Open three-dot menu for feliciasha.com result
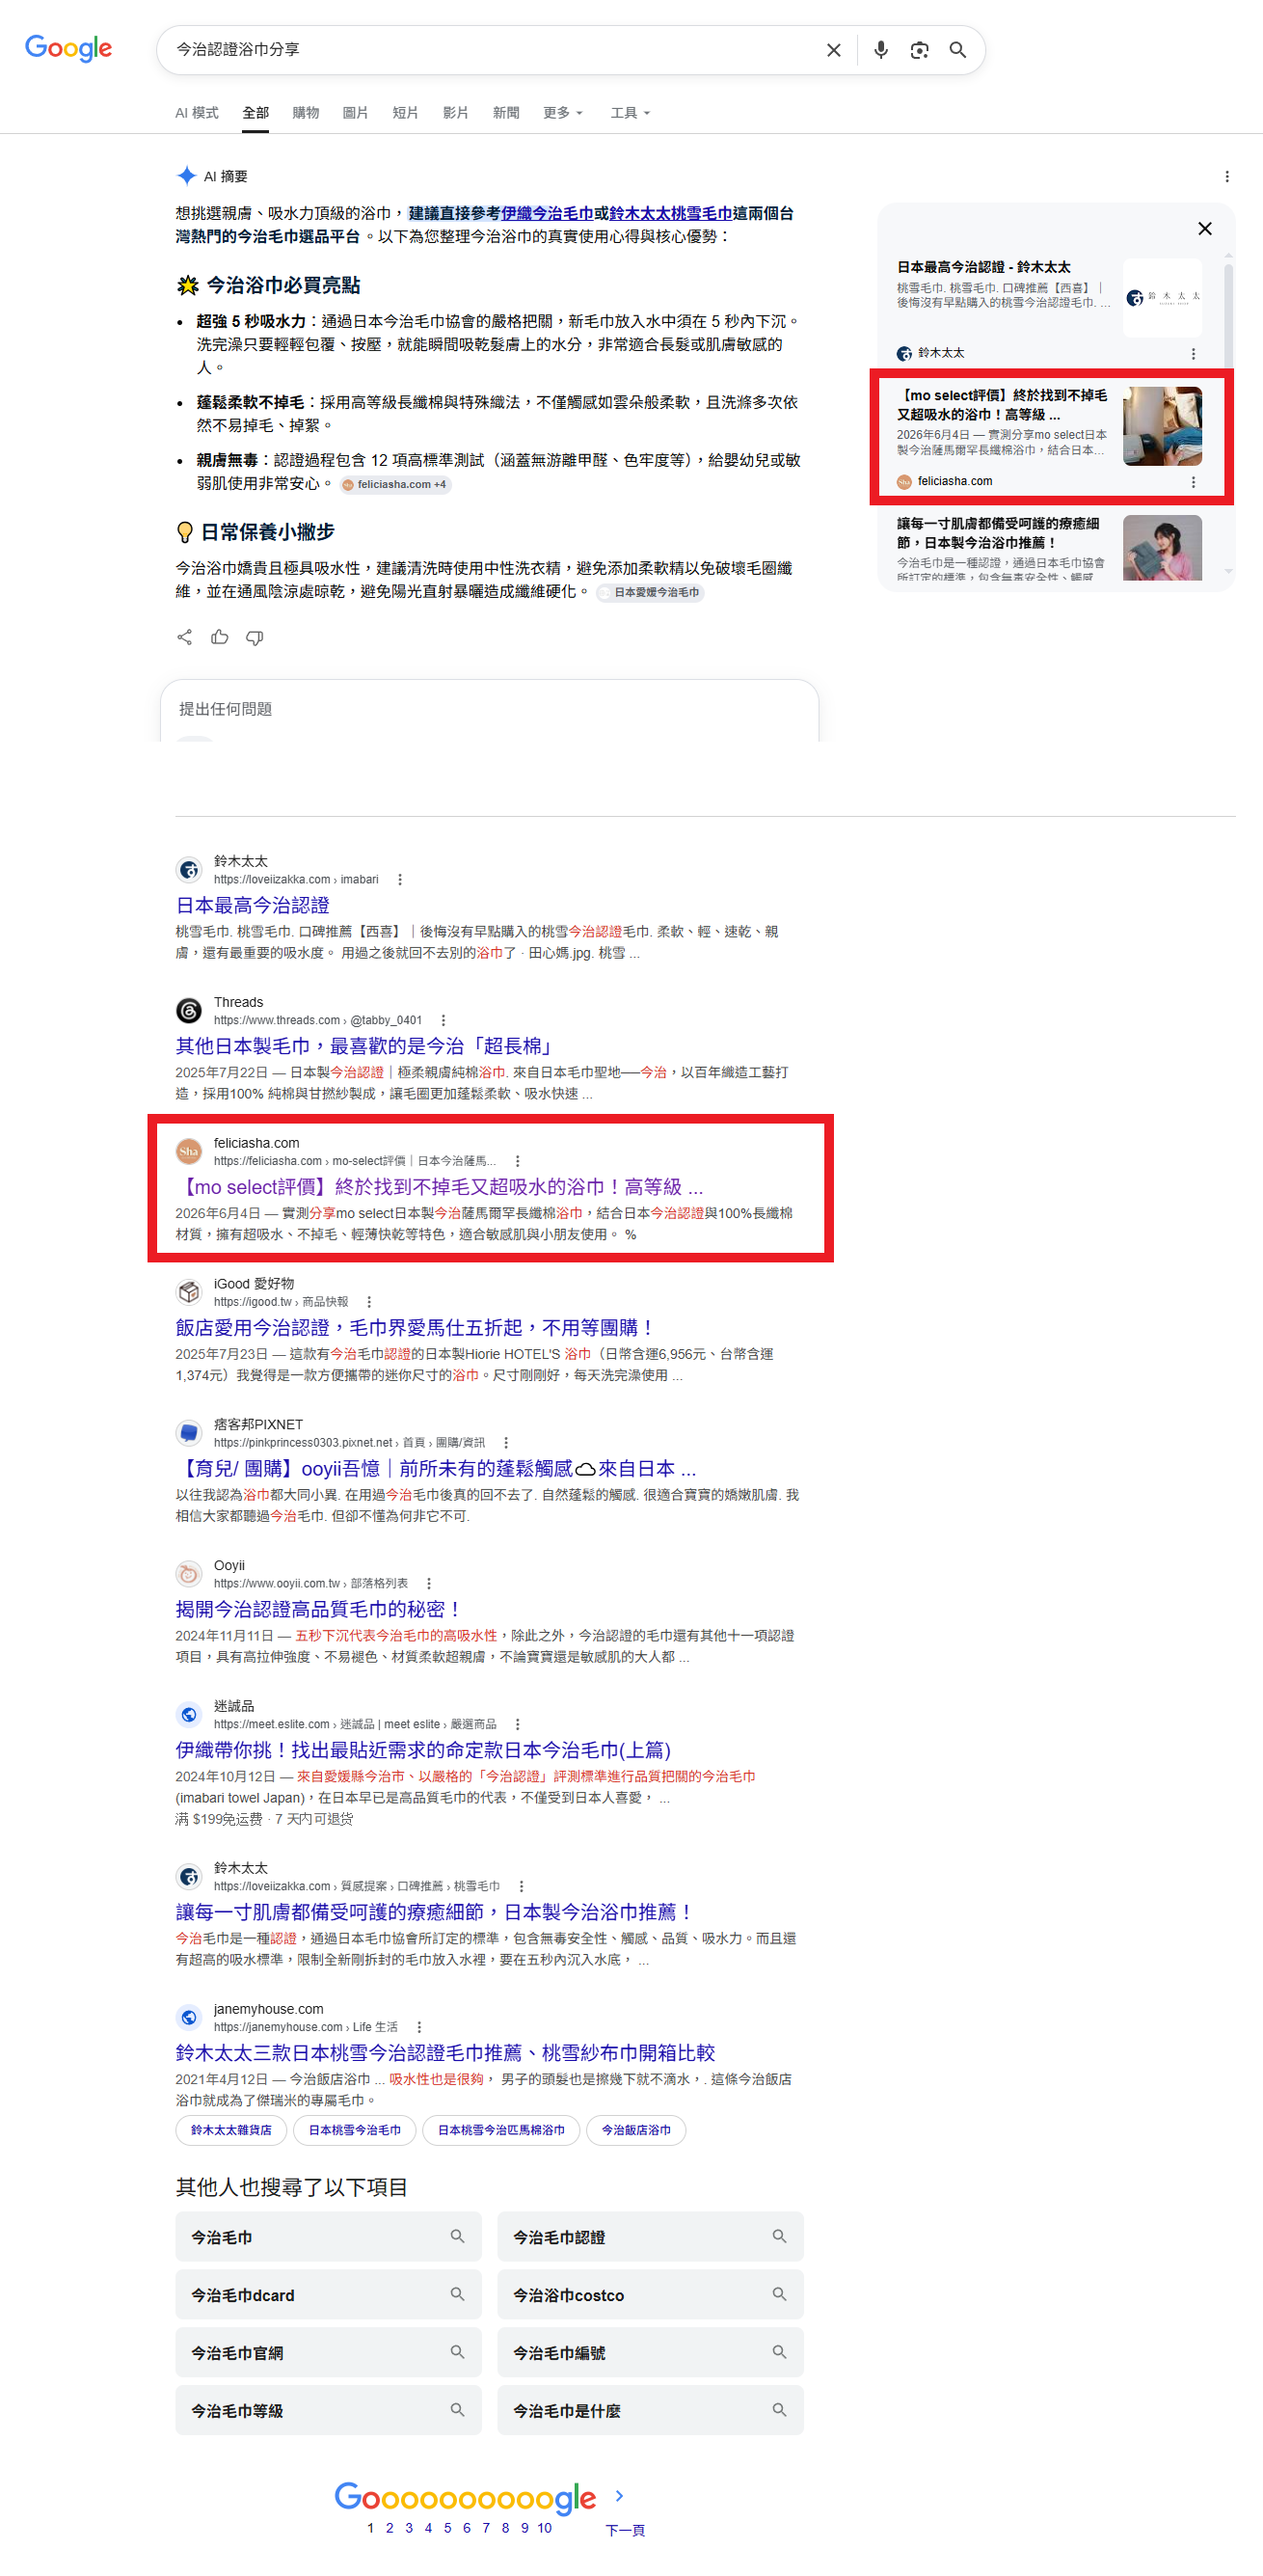1263x2576 pixels. tap(517, 1162)
